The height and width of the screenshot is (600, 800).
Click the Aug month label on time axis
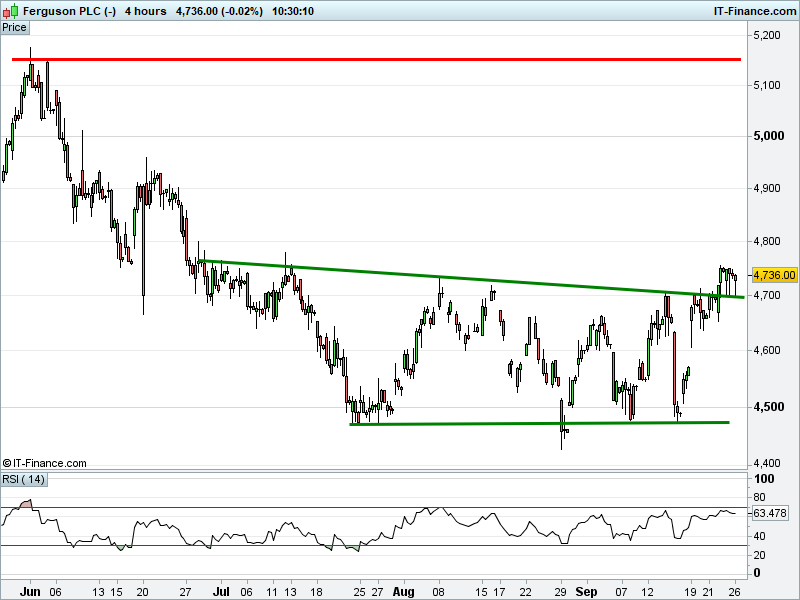click(404, 592)
